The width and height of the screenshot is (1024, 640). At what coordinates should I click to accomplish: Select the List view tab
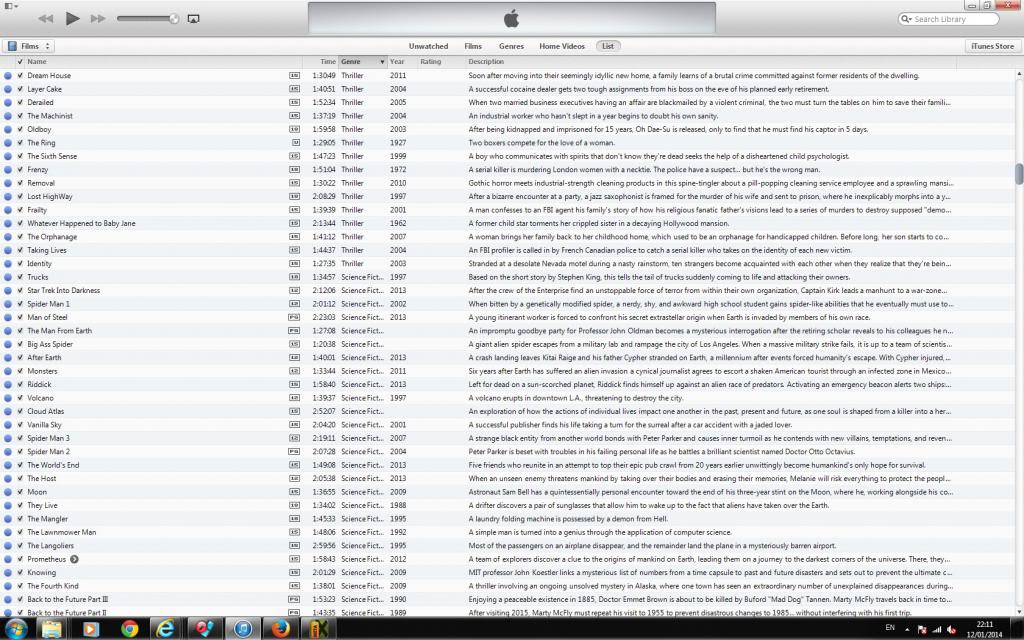coord(608,46)
